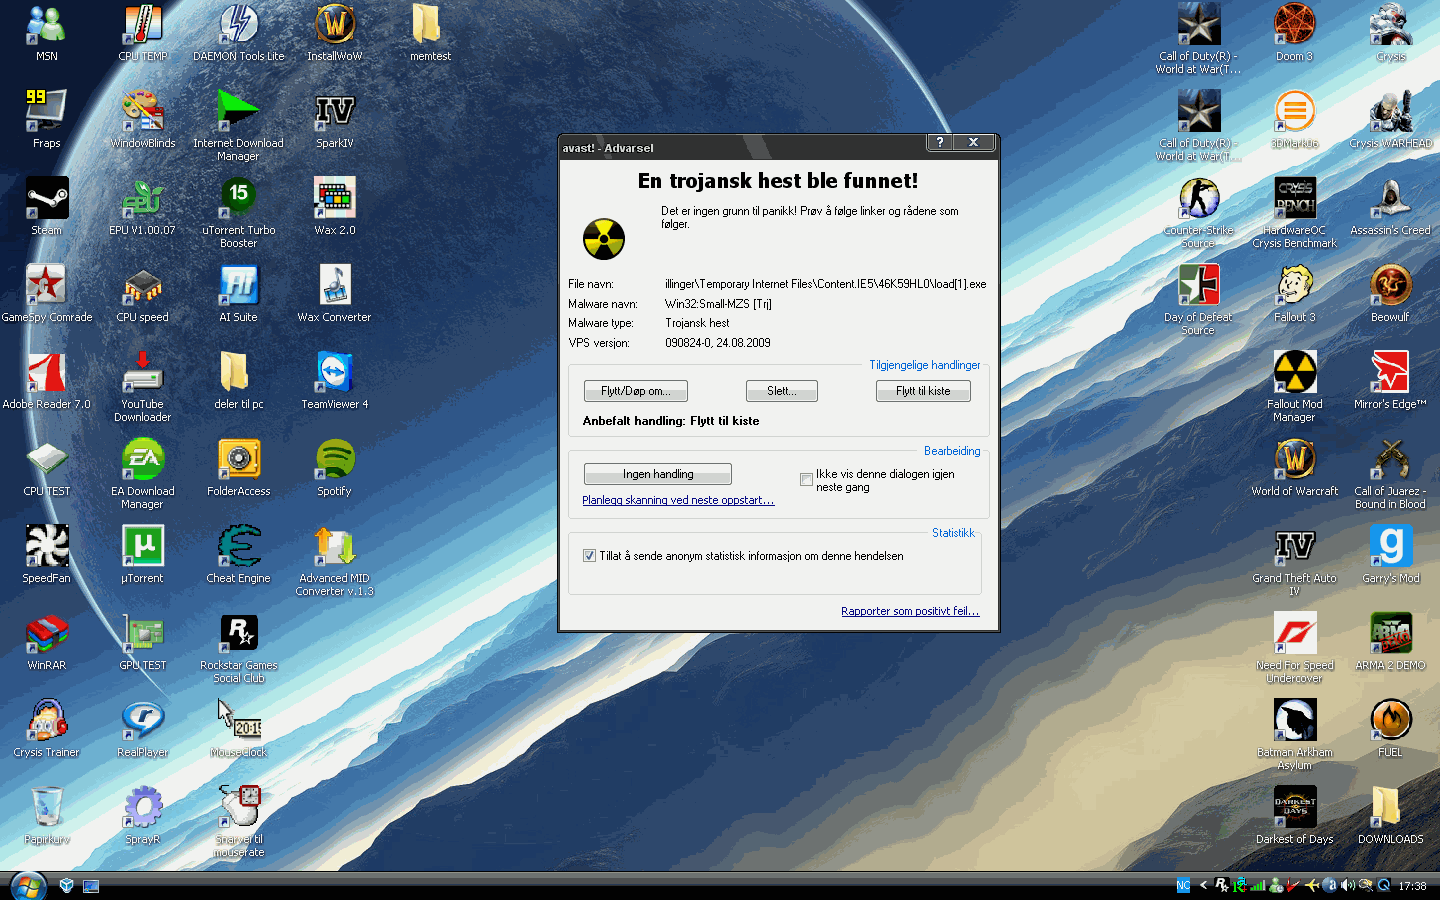Open Call of Juarez Bound in Blood
Viewport: 1440px width, 900px height.
(1390, 473)
